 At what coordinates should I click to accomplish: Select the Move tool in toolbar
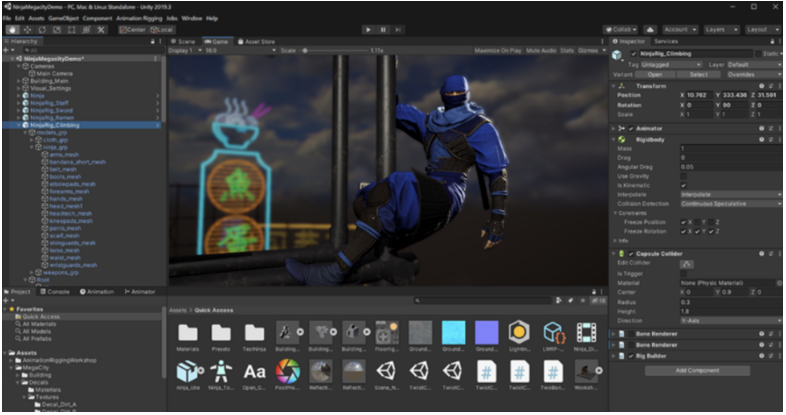point(27,30)
